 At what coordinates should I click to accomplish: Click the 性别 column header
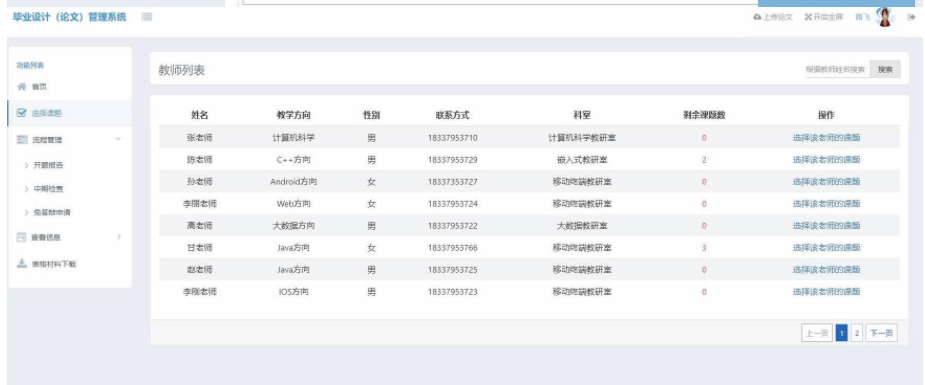371,116
